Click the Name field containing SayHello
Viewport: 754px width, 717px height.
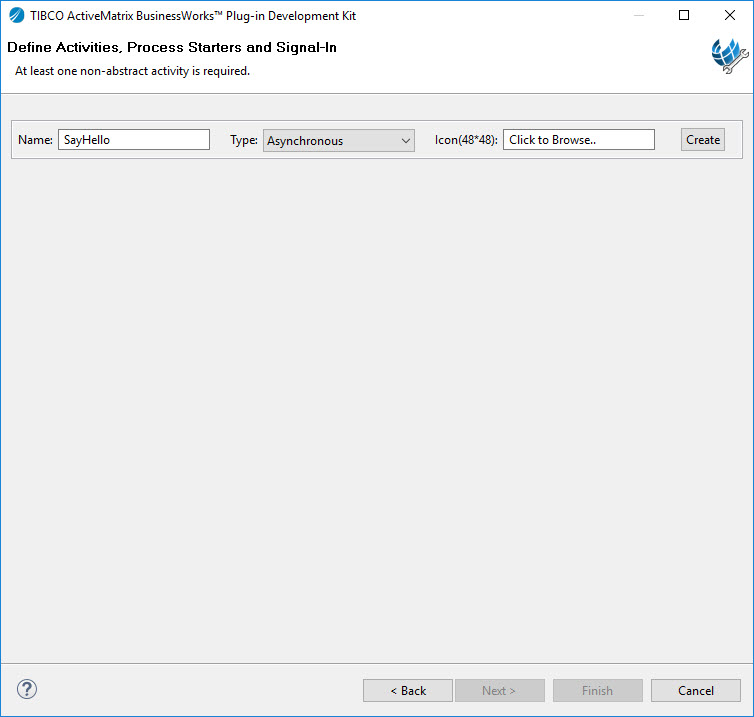pos(134,139)
